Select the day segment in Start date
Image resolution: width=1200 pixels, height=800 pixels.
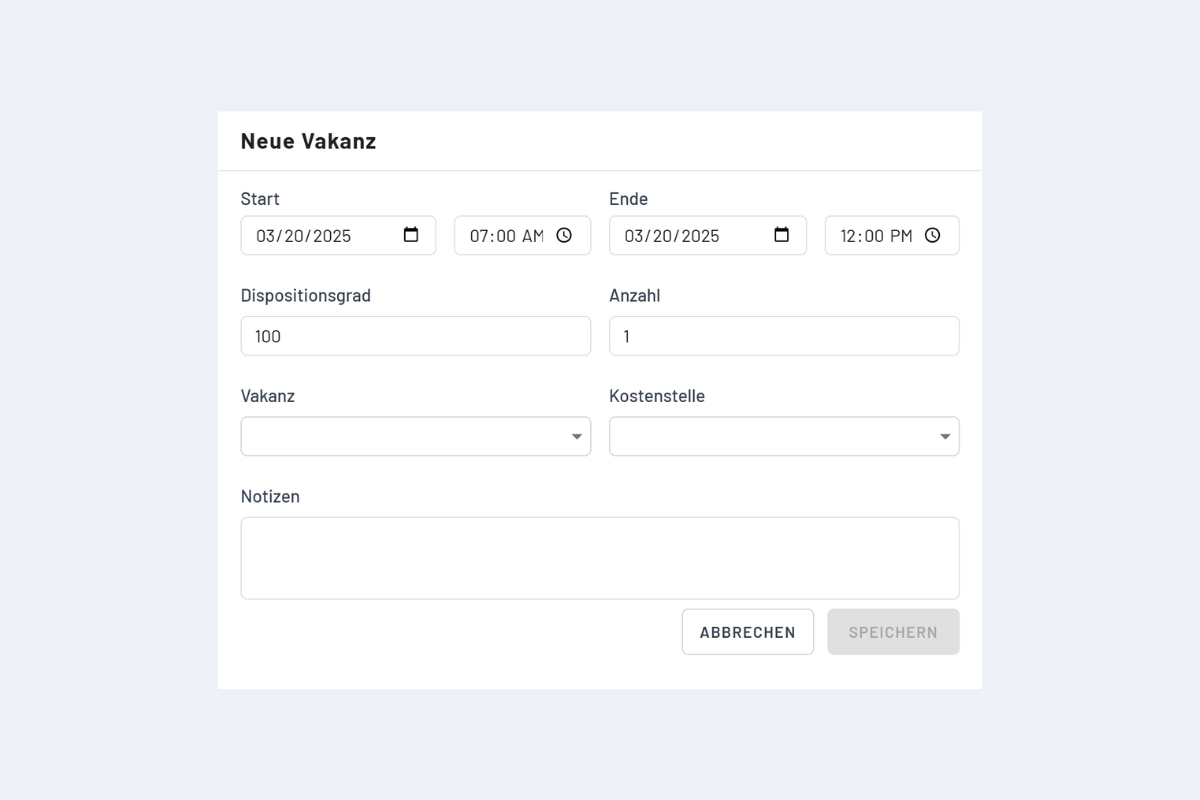(x=294, y=236)
